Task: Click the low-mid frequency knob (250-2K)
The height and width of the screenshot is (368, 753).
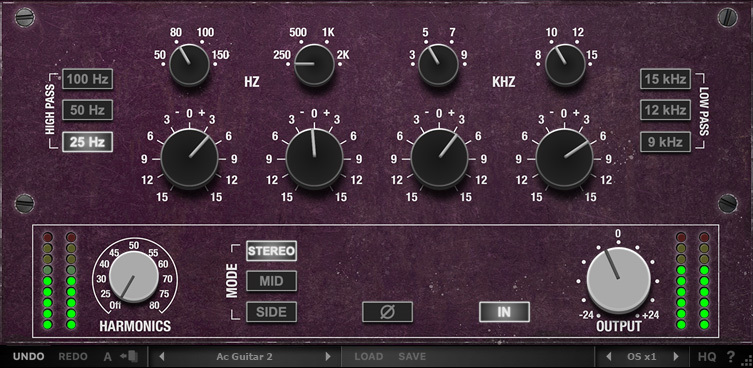Action: [x=314, y=65]
